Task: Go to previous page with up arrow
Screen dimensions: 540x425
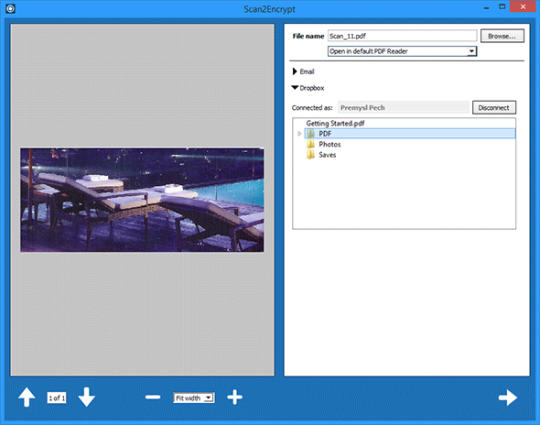Action: pyautogui.click(x=27, y=398)
